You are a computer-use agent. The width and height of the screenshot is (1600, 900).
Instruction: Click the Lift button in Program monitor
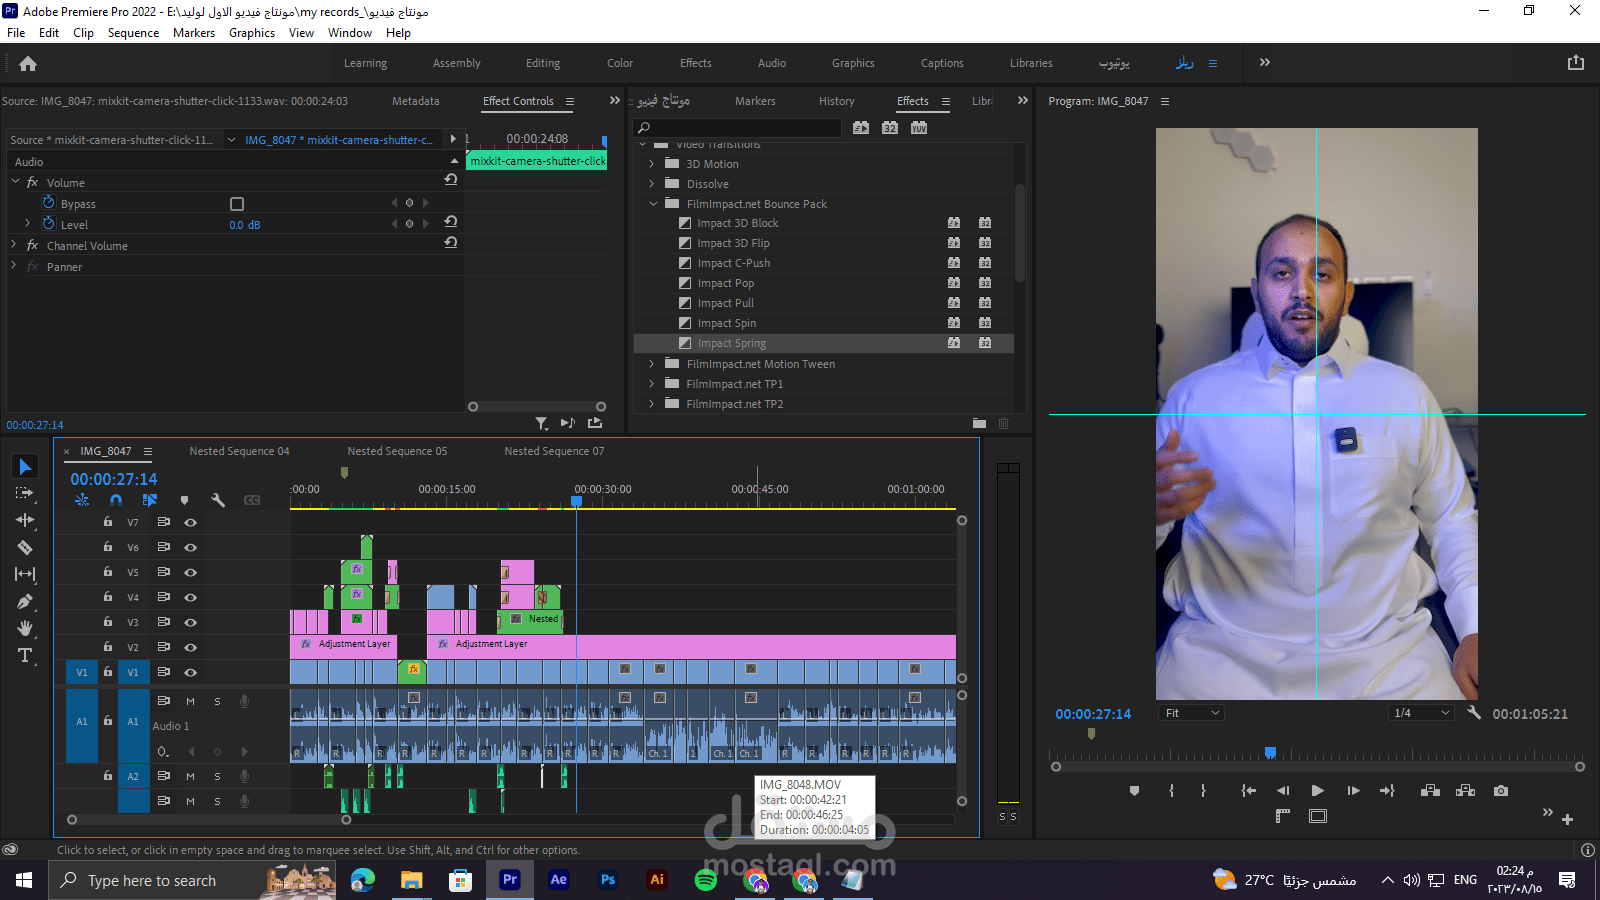(1431, 791)
